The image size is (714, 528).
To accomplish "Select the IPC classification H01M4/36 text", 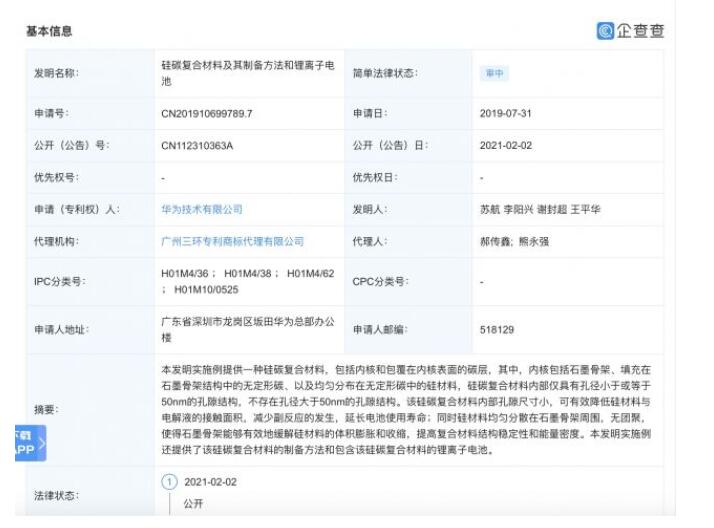I will click(184, 274).
